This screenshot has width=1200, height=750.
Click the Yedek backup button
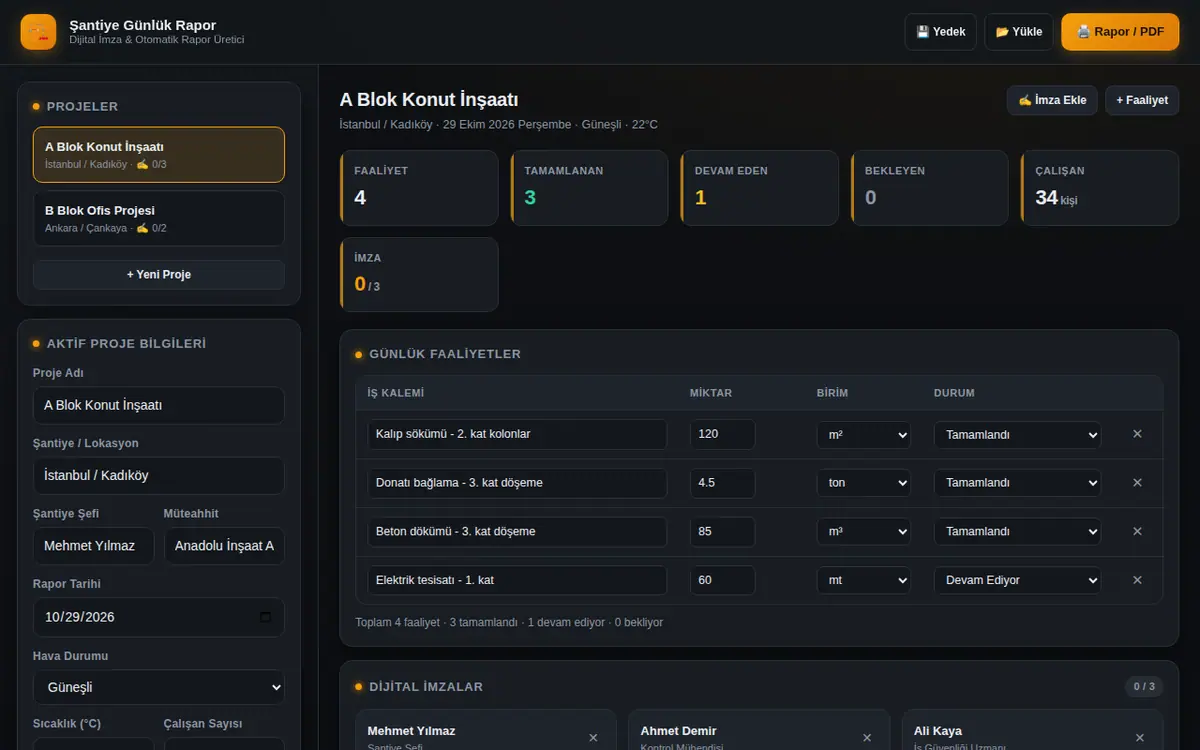coord(941,32)
